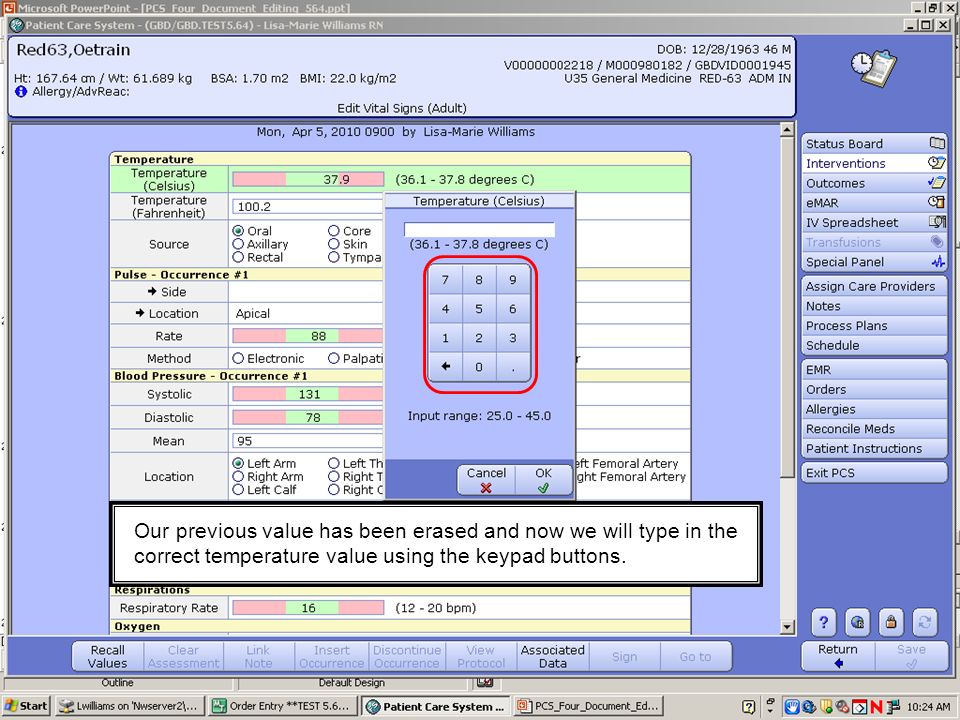960x720 pixels.
Task: Click the keypad backspace arrow key
Action: (x=446, y=367)
